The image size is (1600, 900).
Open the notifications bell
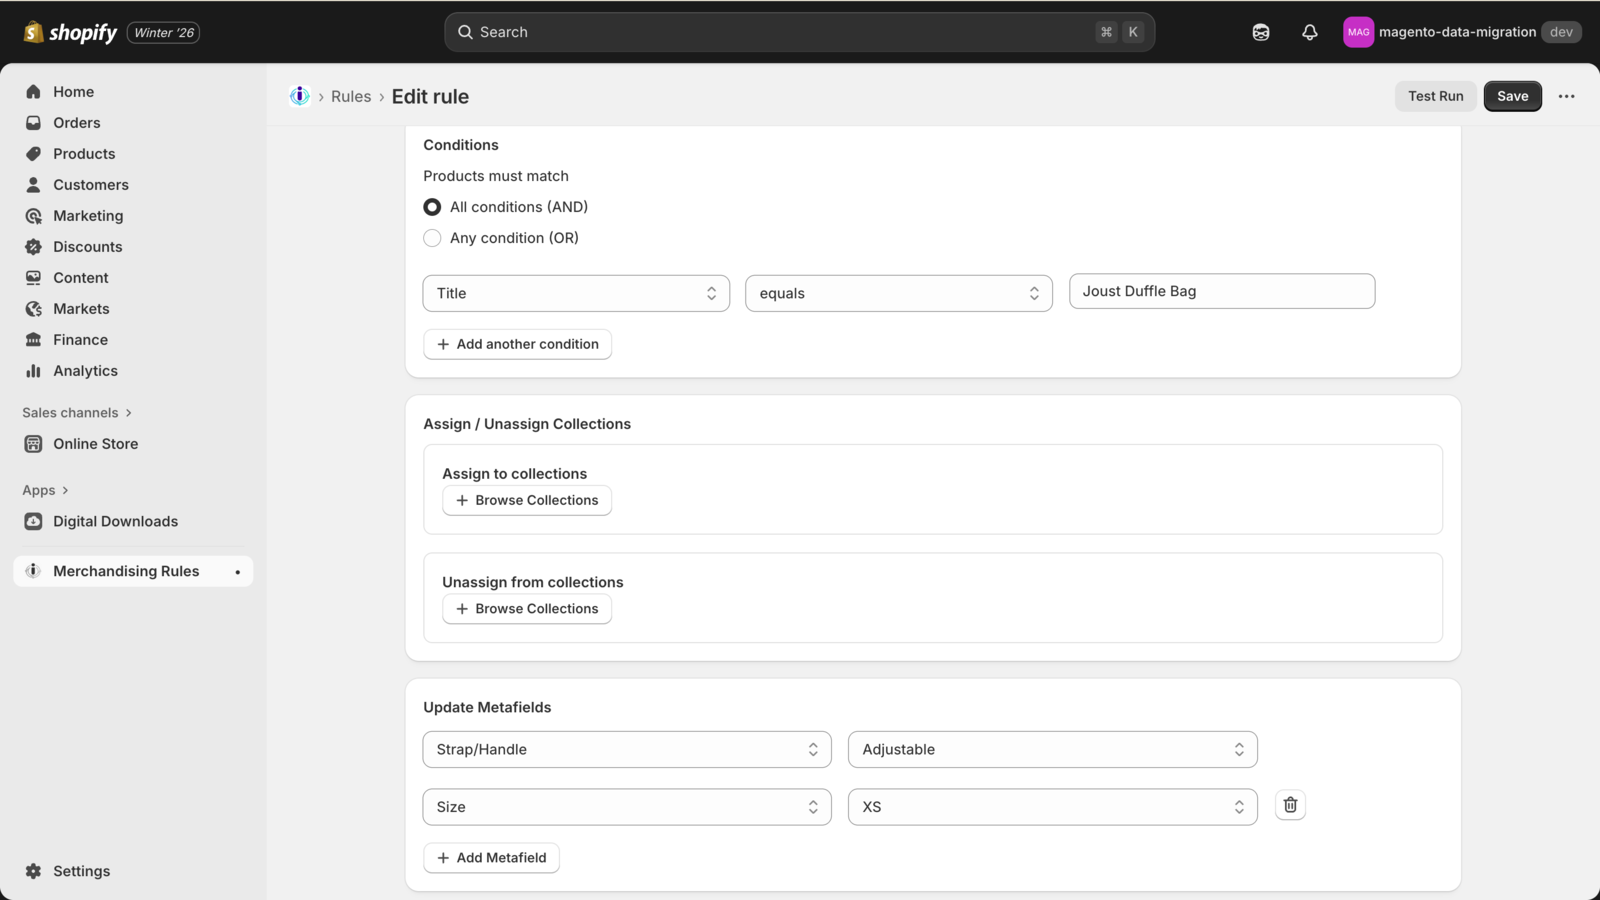coord(1309,32)
